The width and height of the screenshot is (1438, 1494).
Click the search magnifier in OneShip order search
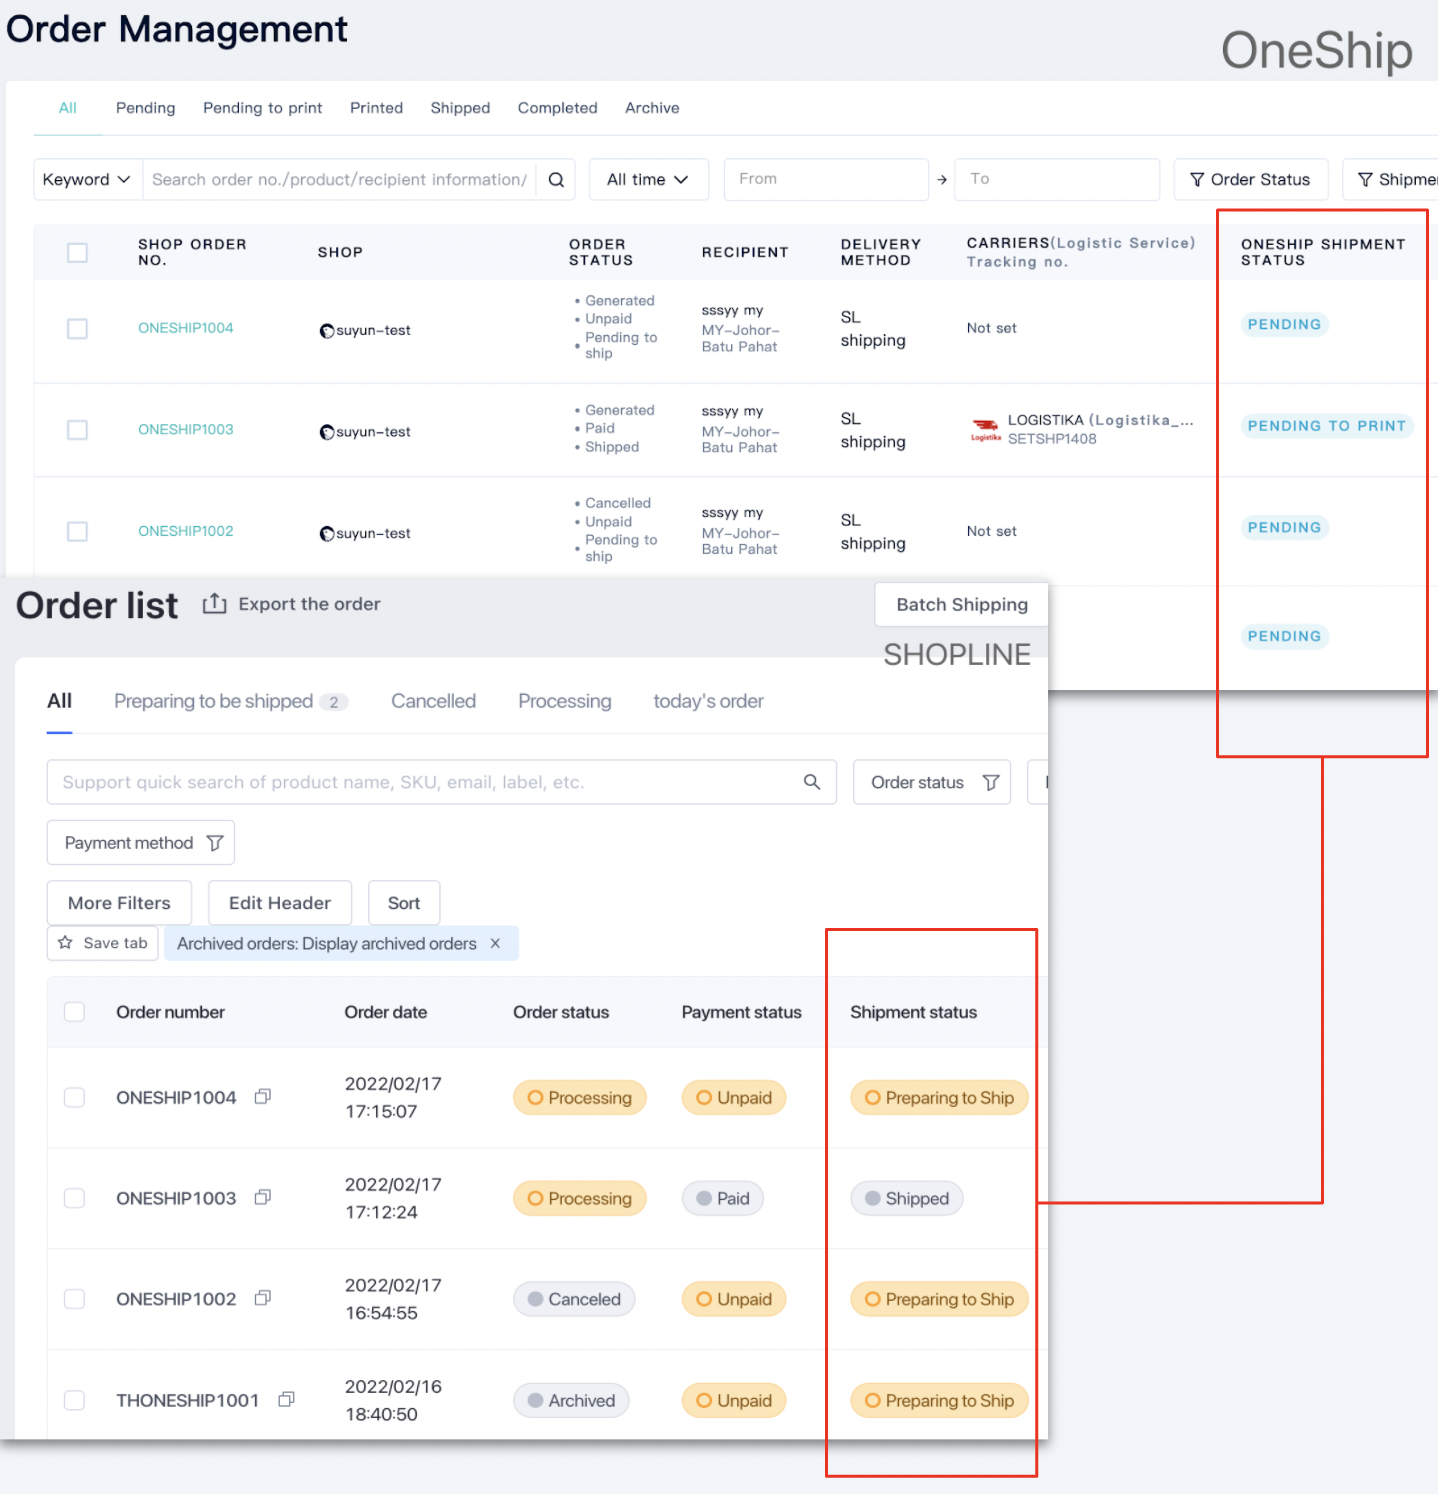(x=556, y=180)
